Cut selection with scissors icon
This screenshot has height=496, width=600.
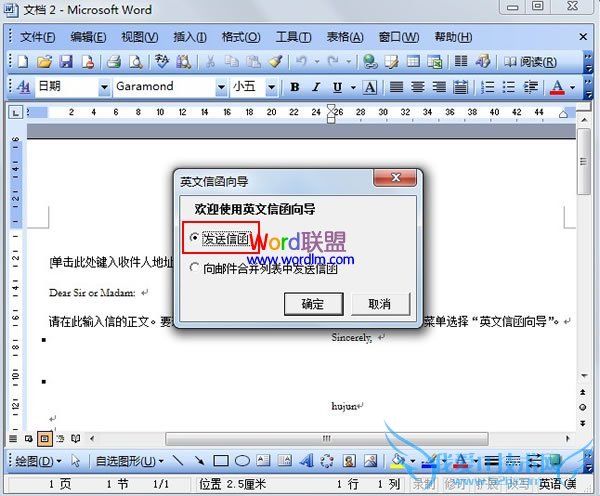(210, 62)
